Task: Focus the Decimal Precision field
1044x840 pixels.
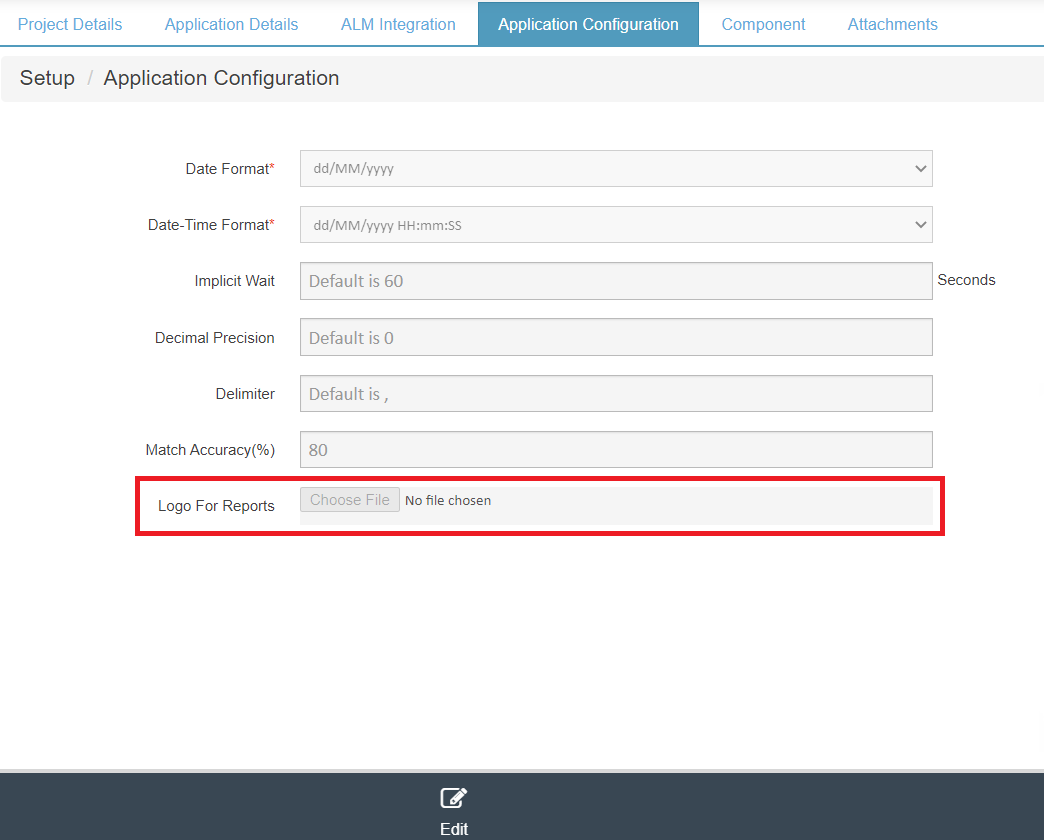Action: point(616,337)
